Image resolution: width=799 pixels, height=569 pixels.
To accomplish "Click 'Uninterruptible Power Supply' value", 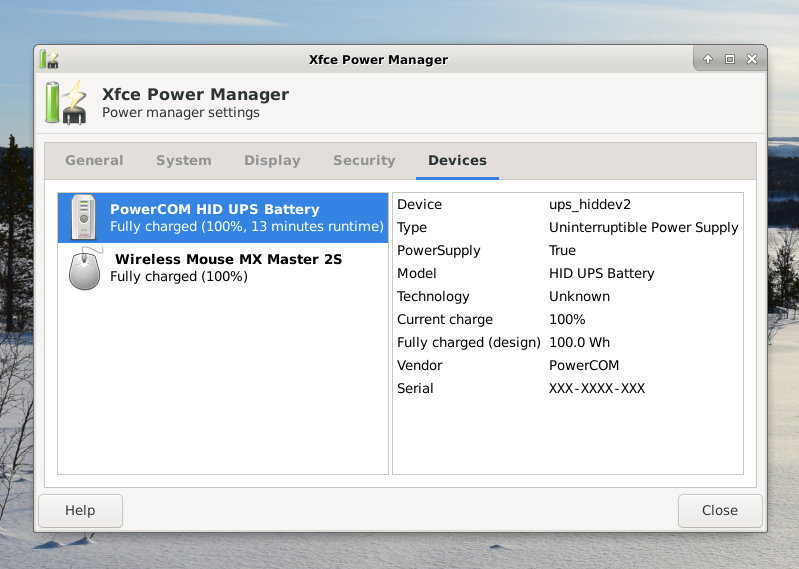I will (x=644, y=228).
